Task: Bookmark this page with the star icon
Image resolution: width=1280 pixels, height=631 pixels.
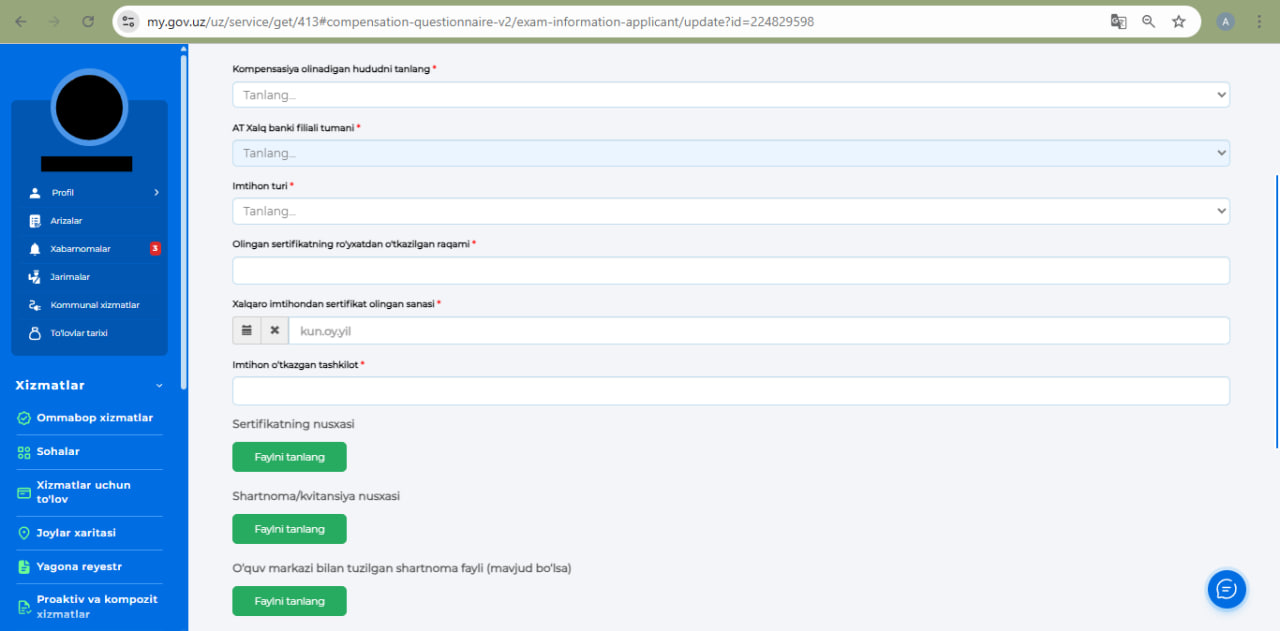Action: point(1179,21)
